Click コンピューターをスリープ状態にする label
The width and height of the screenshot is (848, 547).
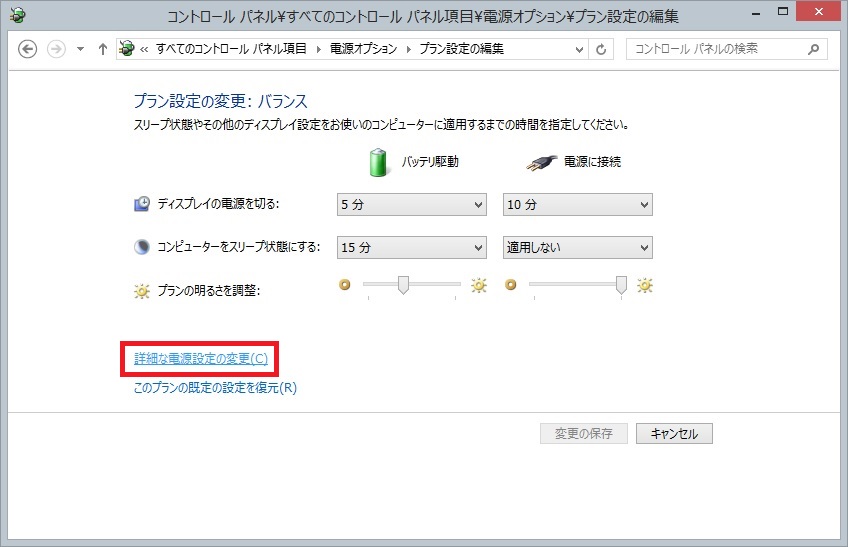pyautogui.click(x=238, y=247)
